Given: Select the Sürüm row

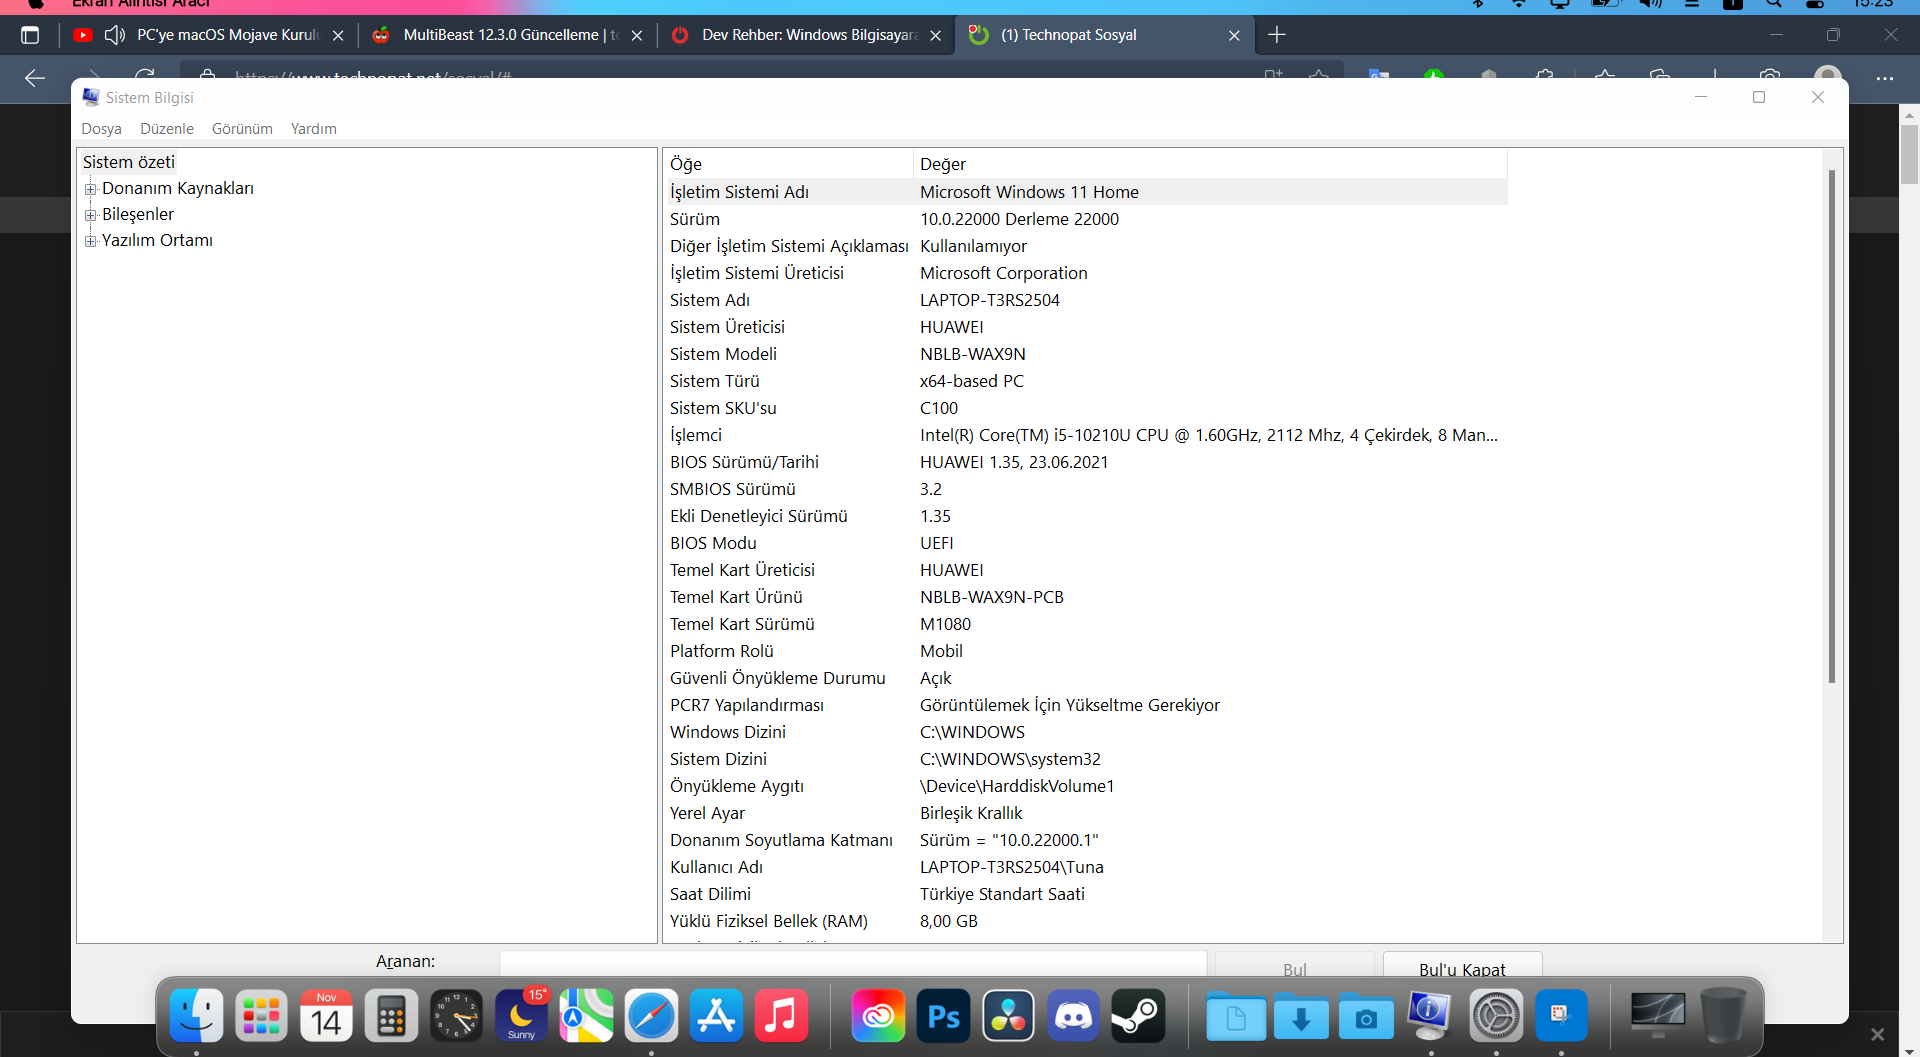Looking at the screenshot, I should (1086, 219).
